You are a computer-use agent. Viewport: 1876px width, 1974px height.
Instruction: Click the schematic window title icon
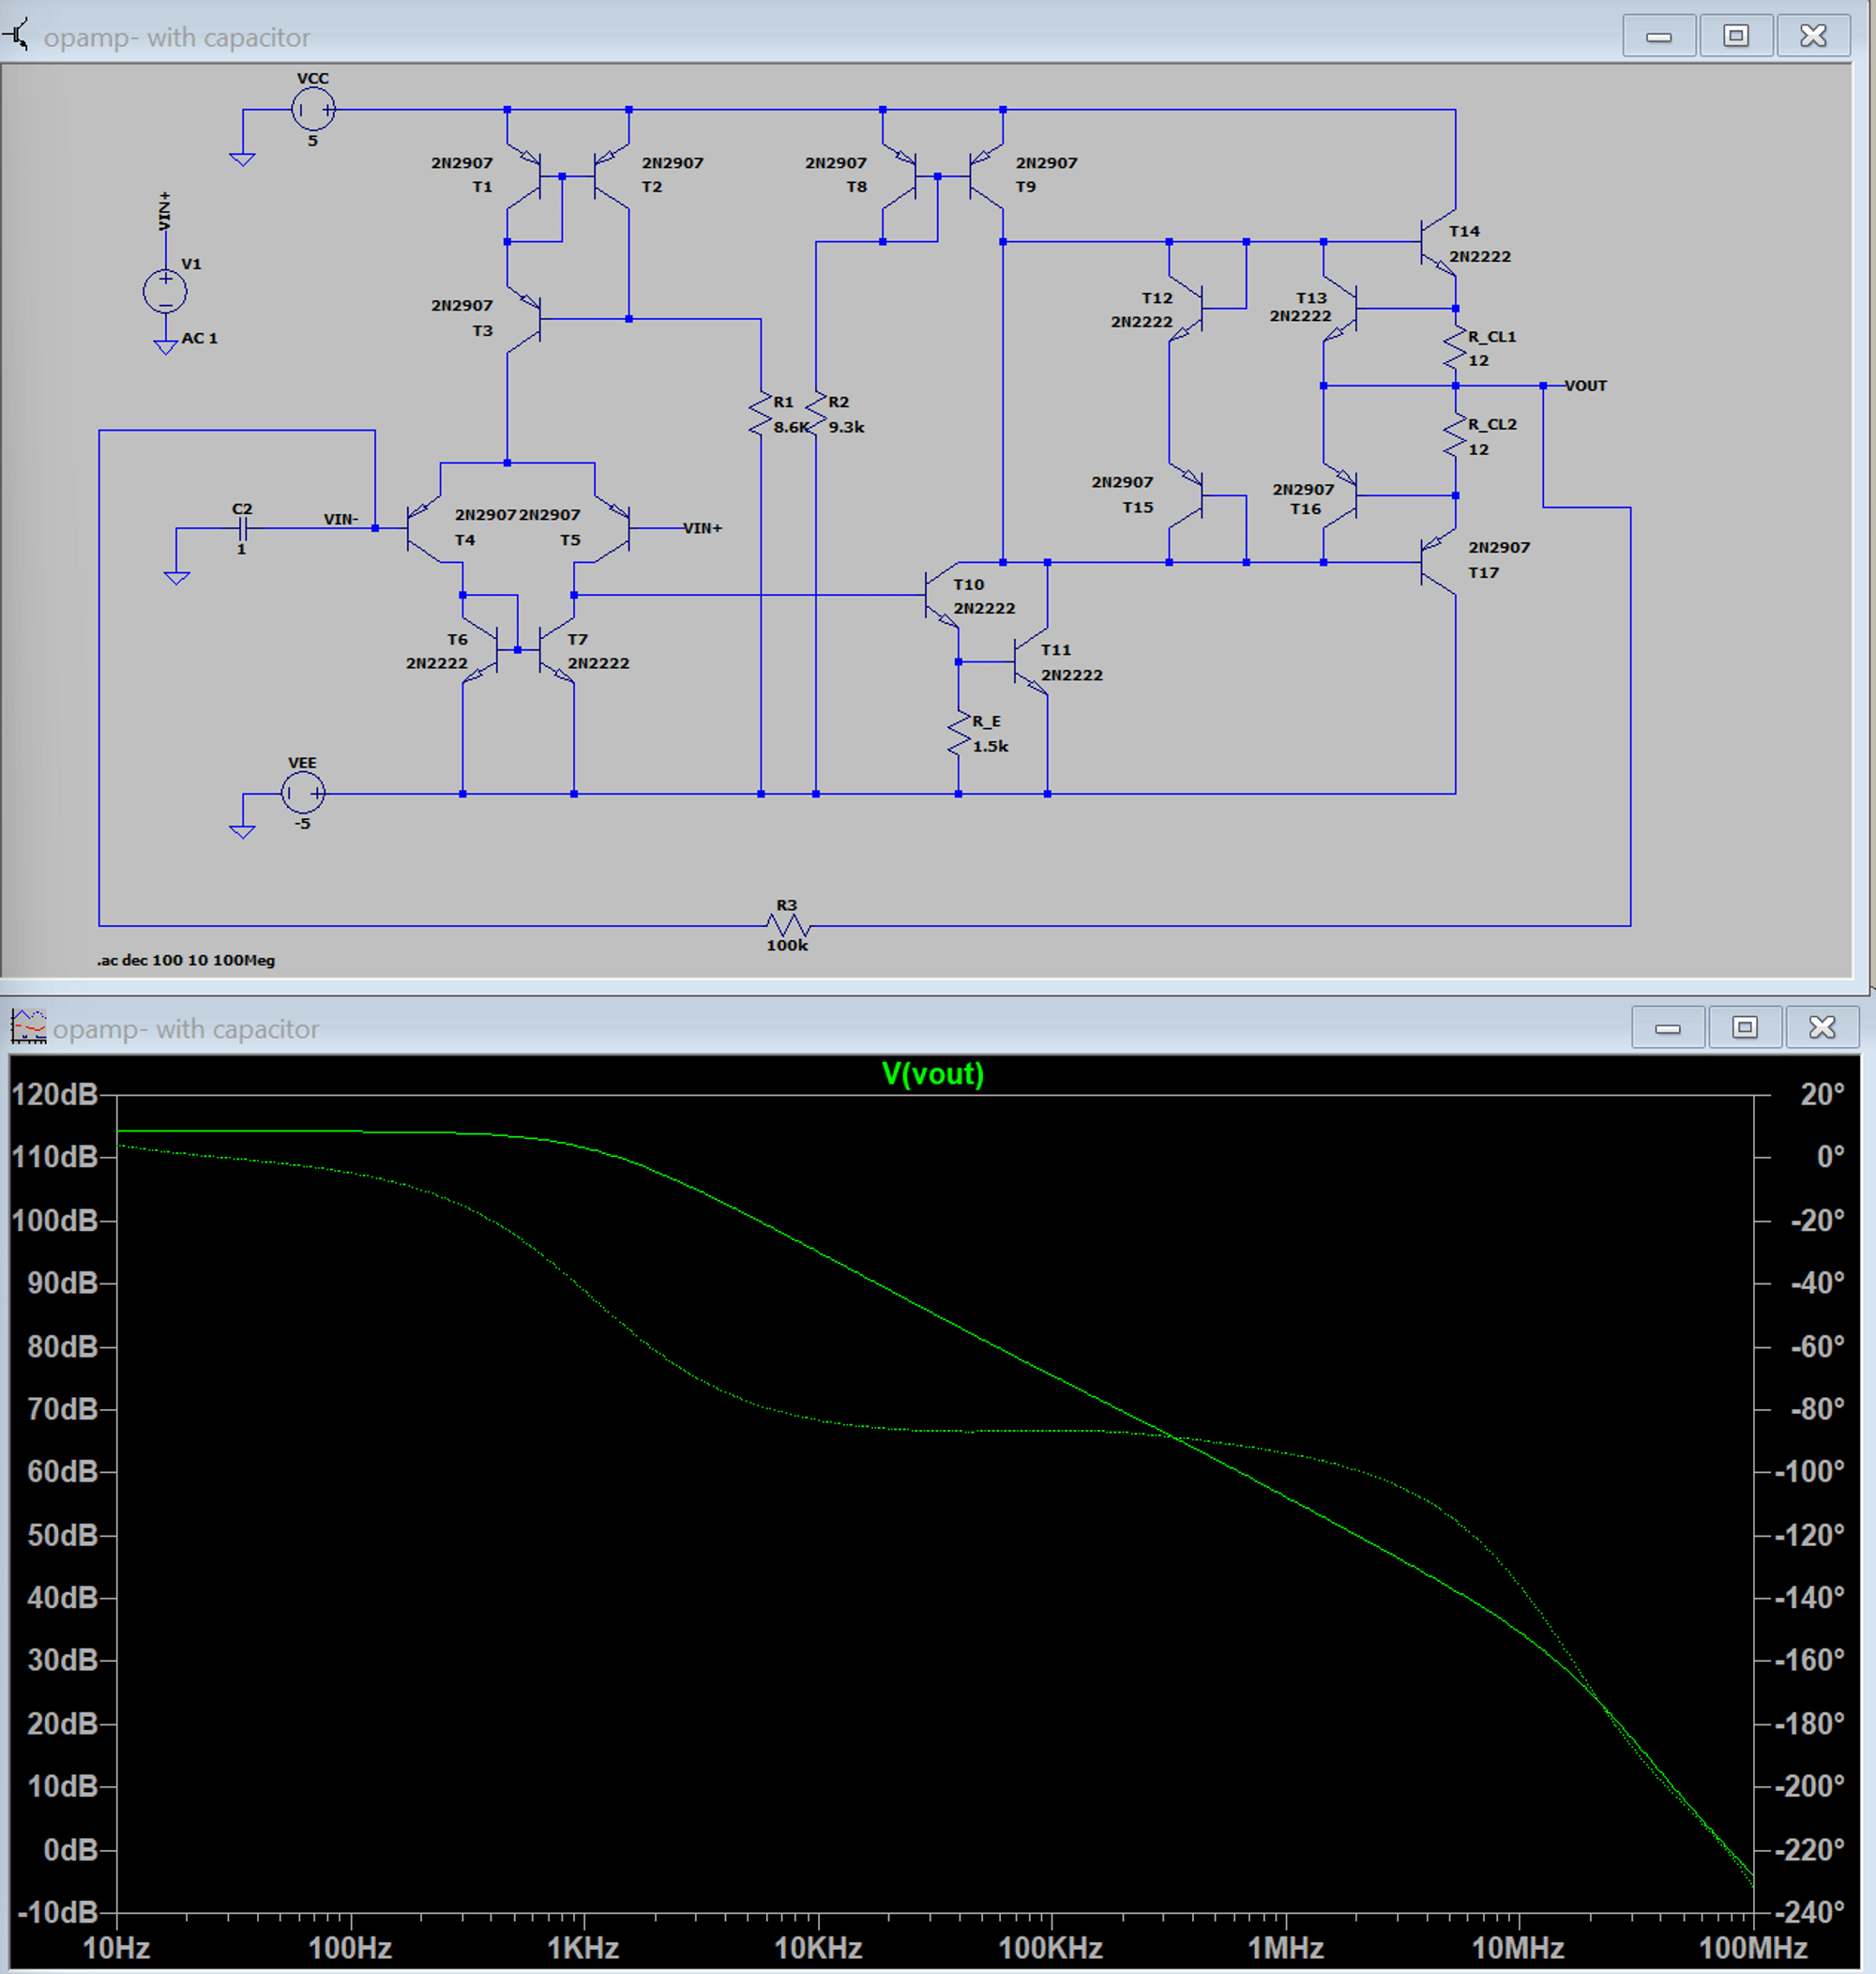tap(18, 36)
